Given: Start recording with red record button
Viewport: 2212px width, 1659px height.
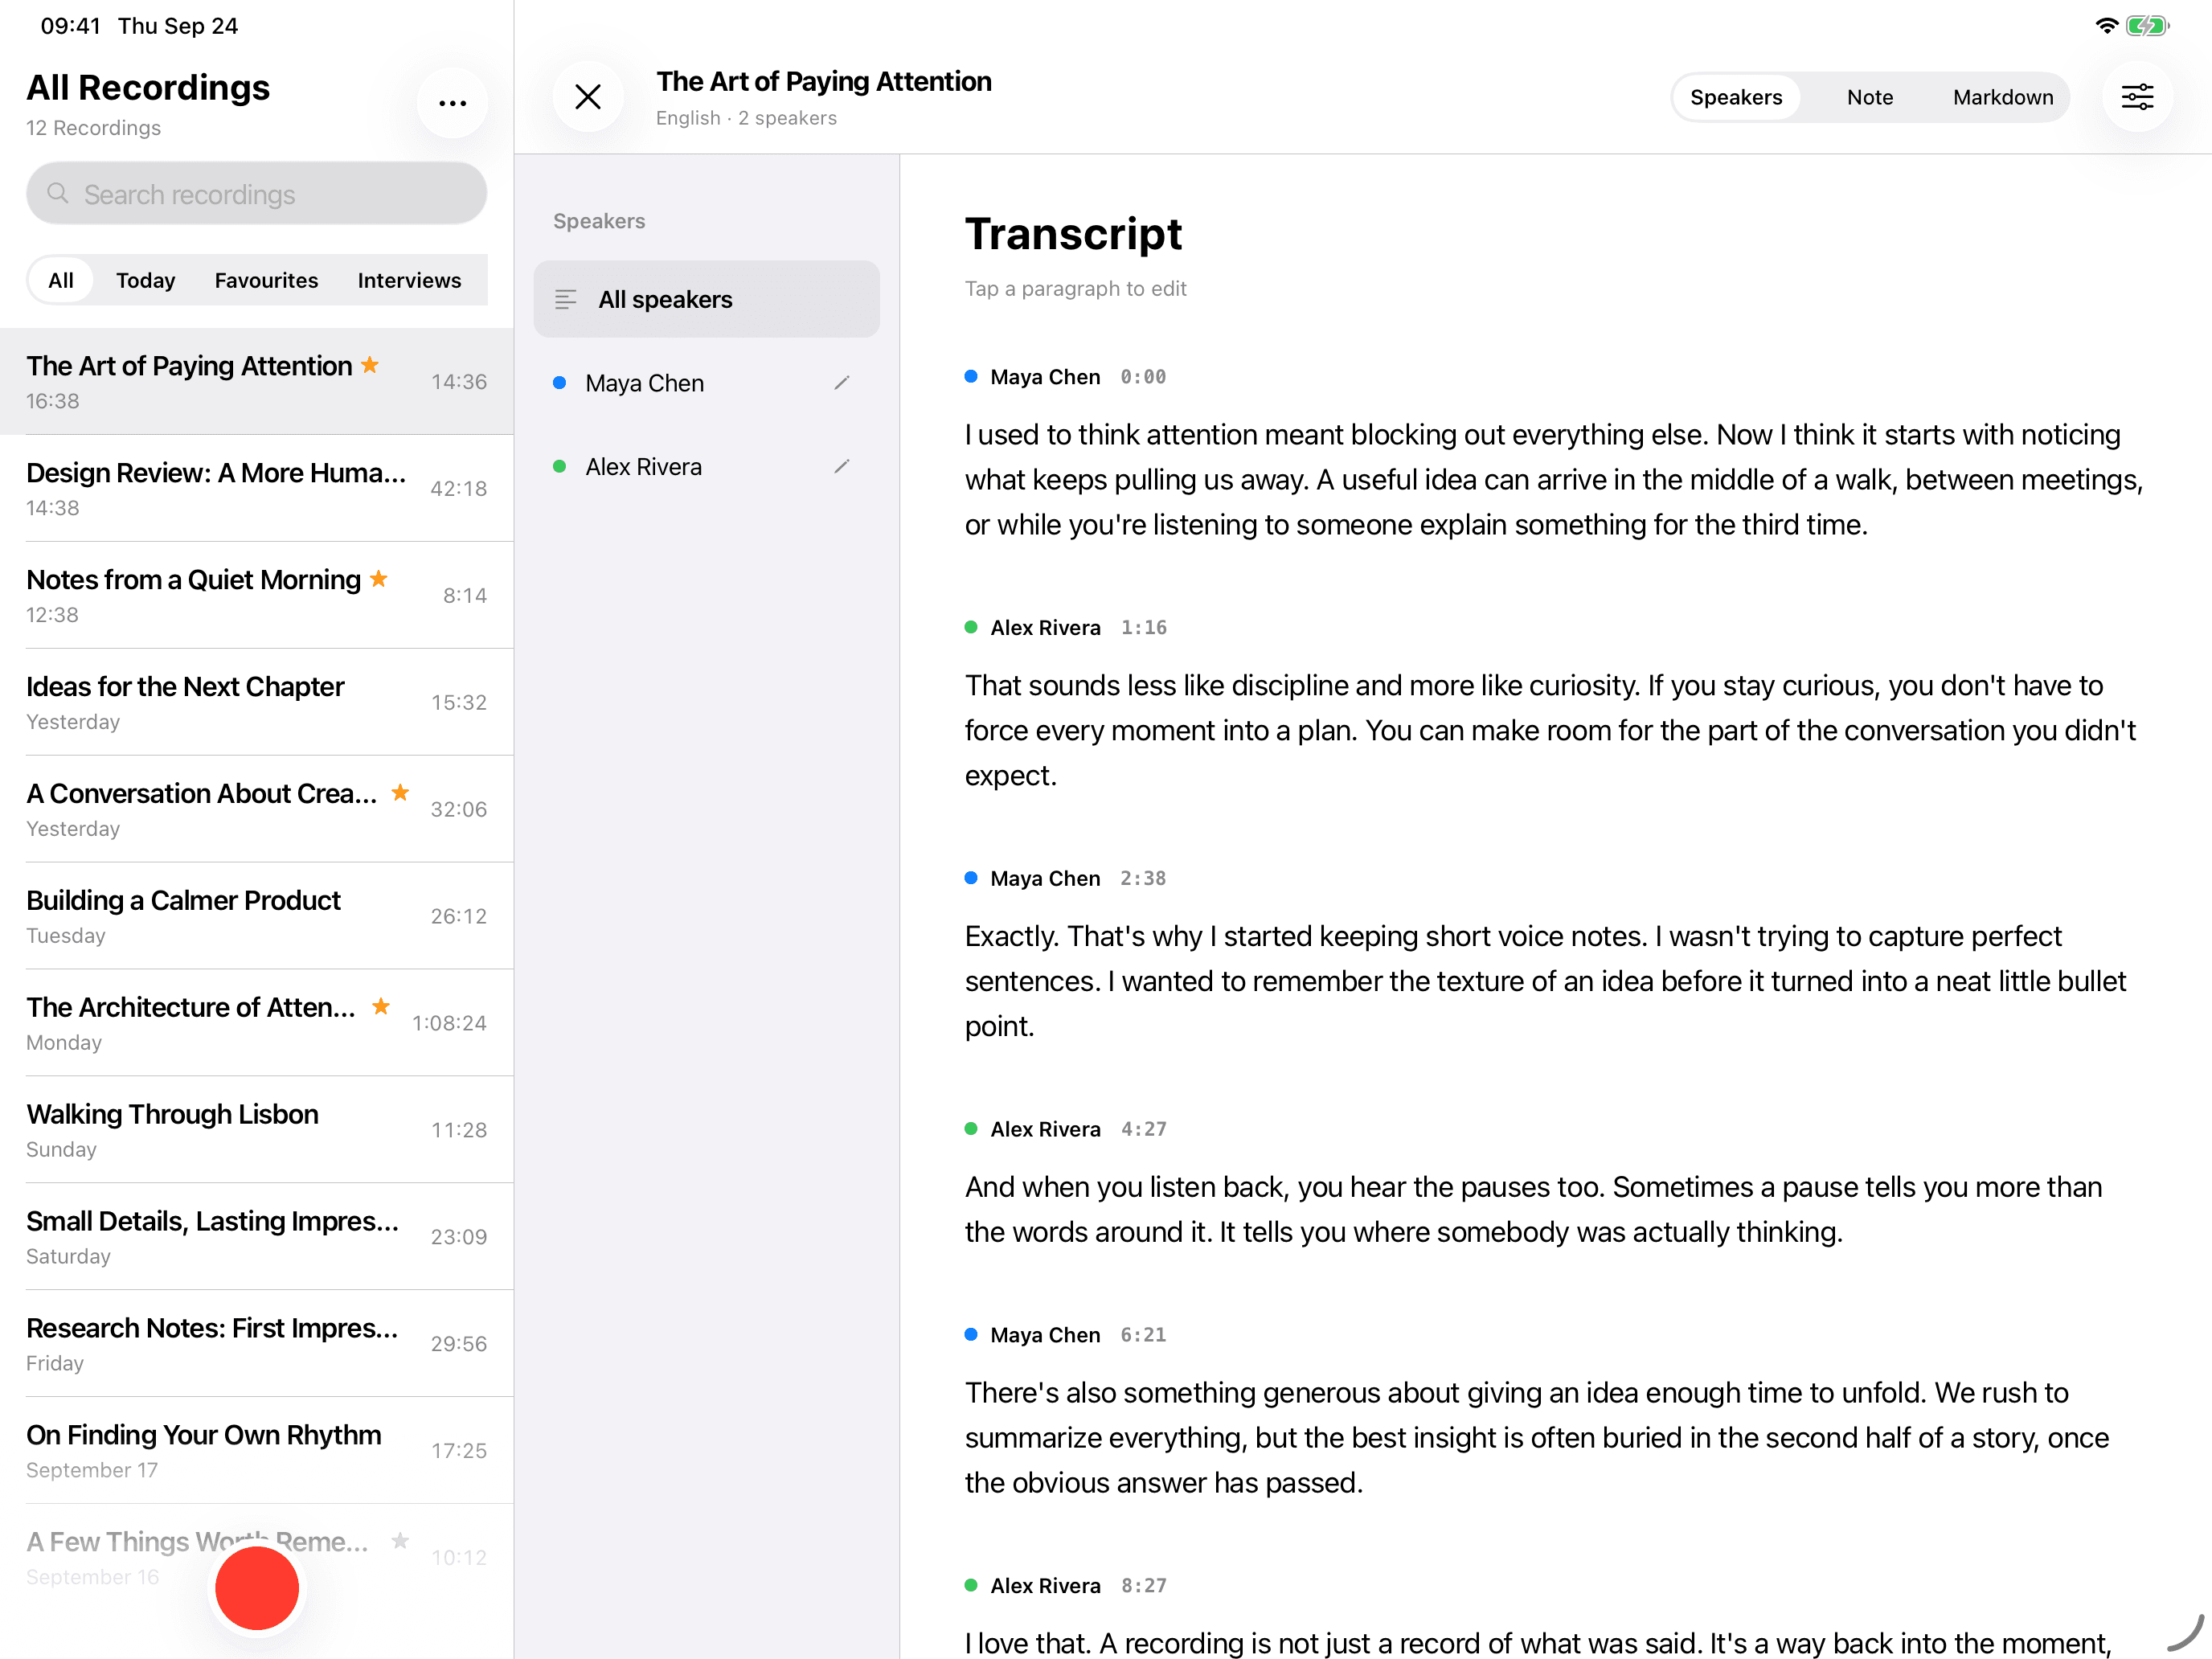Looking at the screenshot, I should click(x=257, y=1587).
